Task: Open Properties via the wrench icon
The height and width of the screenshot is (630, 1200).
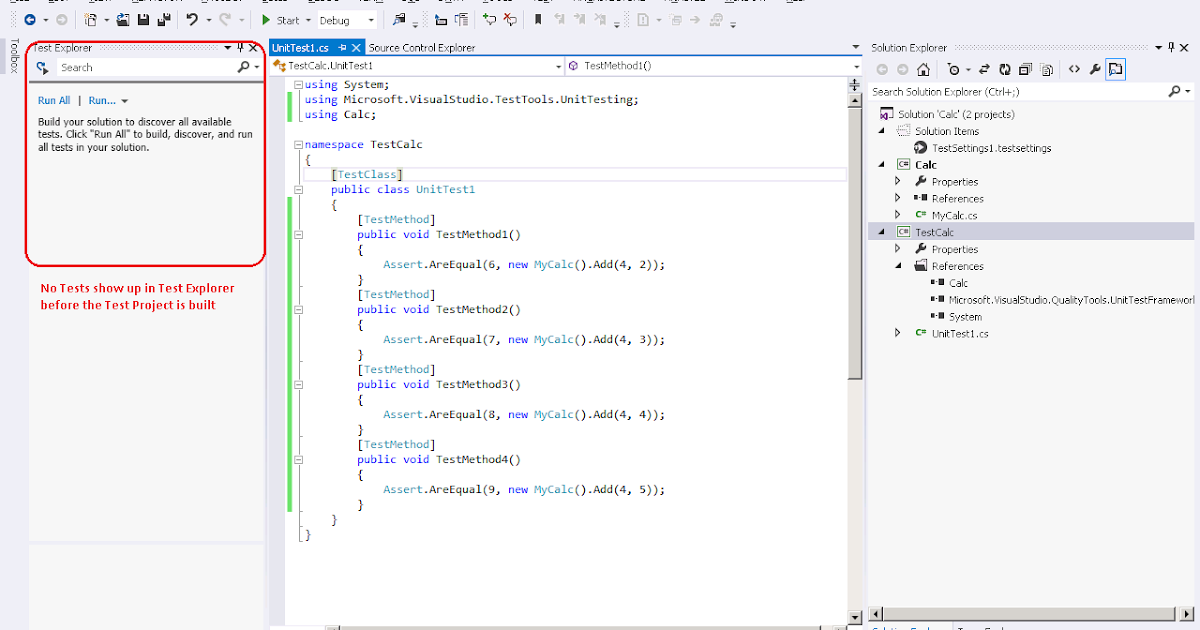Action: coord(1095,69)
